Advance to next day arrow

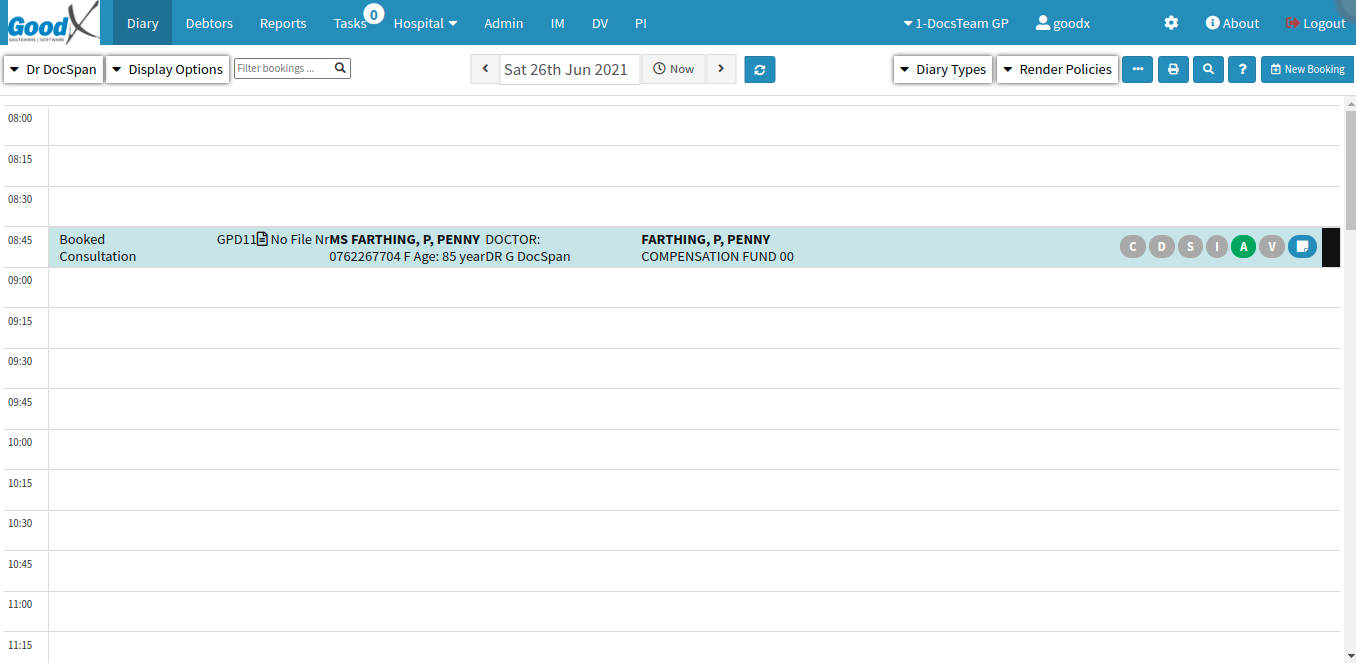click(720, 69)
